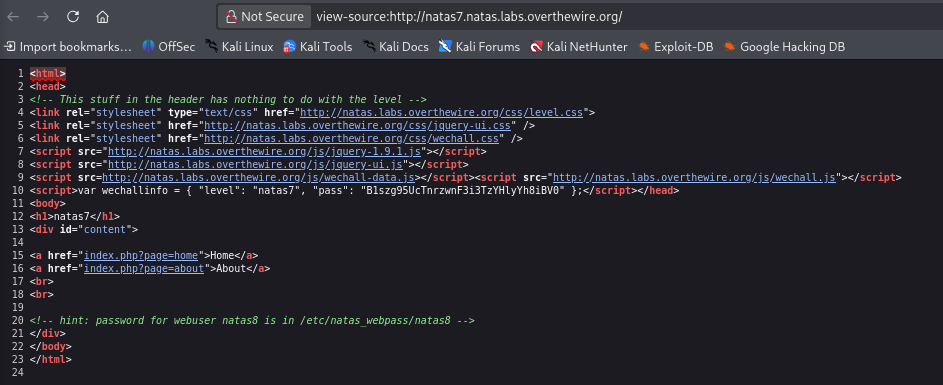The width and height of the screenshot is (943, 385).
Task: Follow the index.php?page=about link
Action: point(144,269)
